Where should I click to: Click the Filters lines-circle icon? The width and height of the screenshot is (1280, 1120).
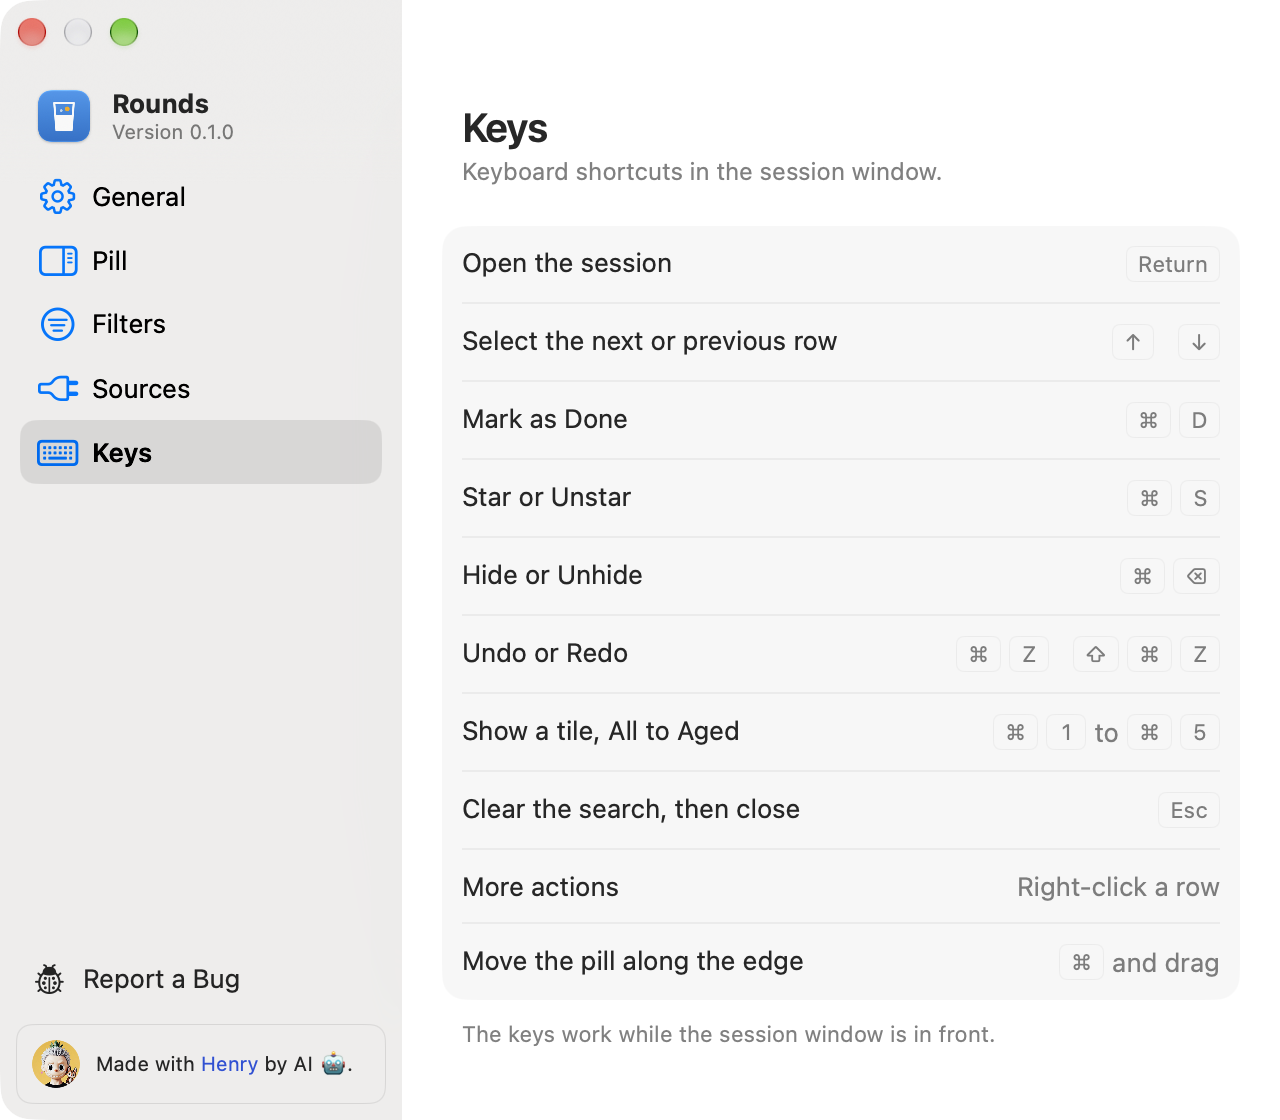pos(58,324)
